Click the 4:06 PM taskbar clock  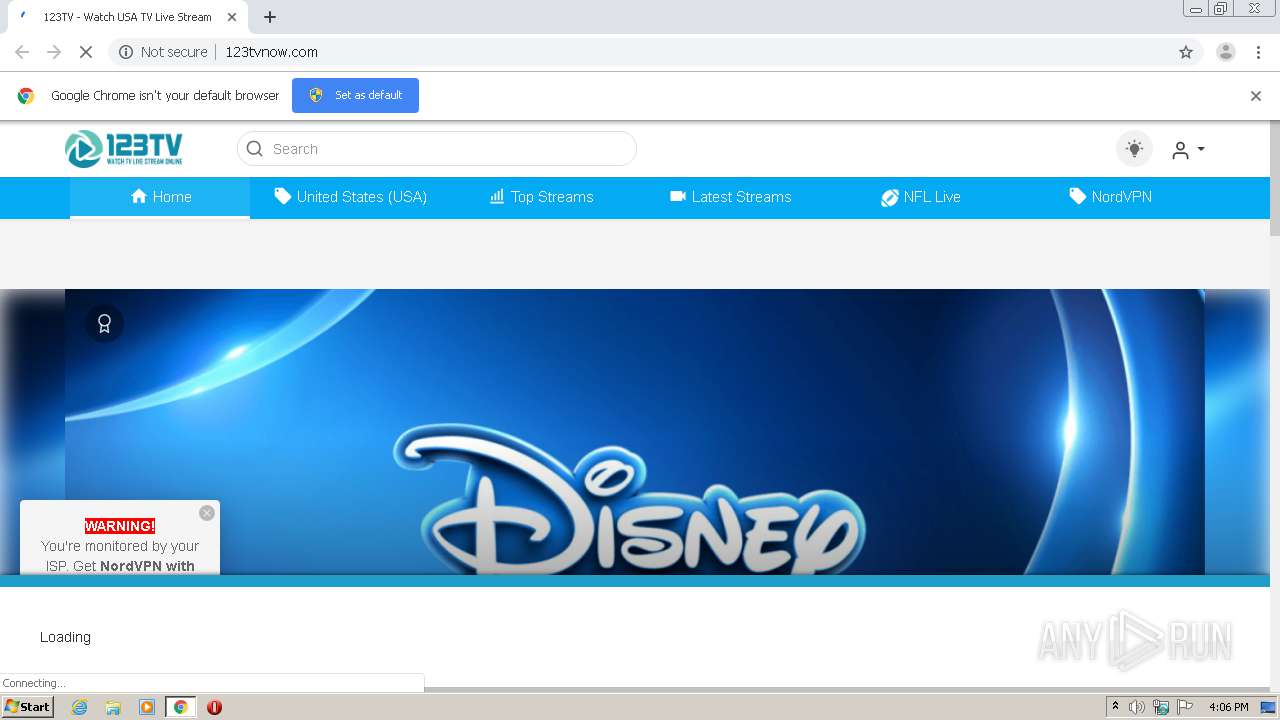[x=1229, y=707]
